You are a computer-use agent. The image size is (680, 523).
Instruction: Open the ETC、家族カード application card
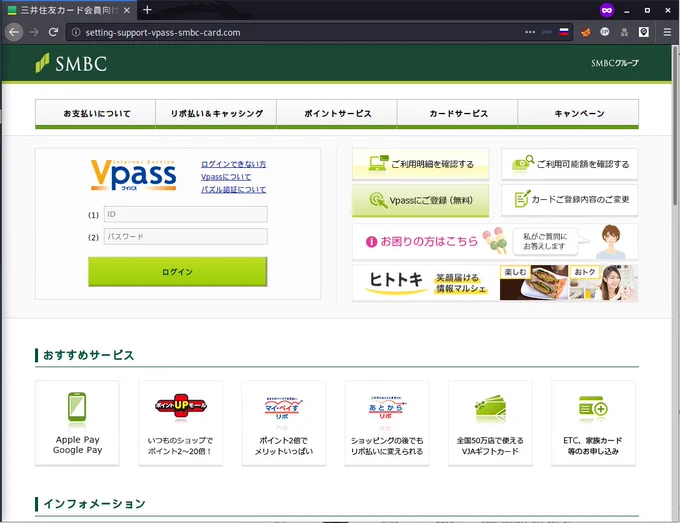pyautogui.click(x=593, y=423)
